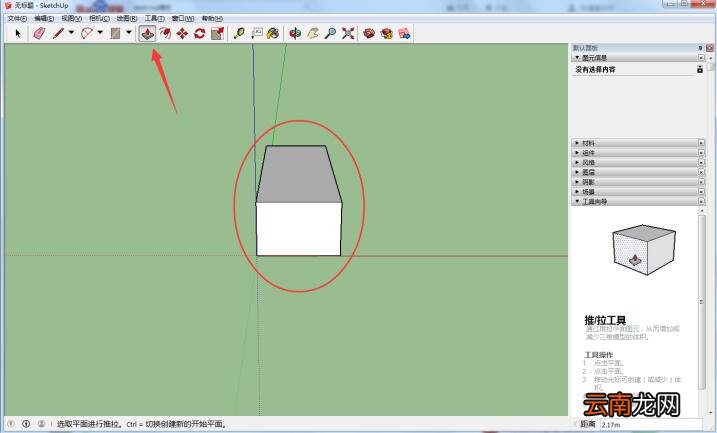Open the 窗口(W) menu
Image resolution: width=717 pixels, height=433 pixels.
pyautogui.click(x=183, y=18)
